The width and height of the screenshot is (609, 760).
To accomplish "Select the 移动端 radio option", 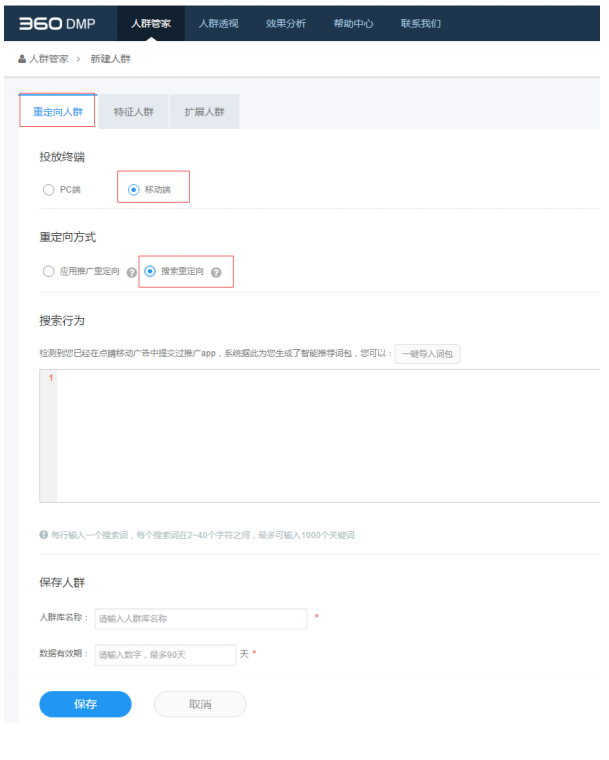I will pyautogui.click(x=134, y=189).
